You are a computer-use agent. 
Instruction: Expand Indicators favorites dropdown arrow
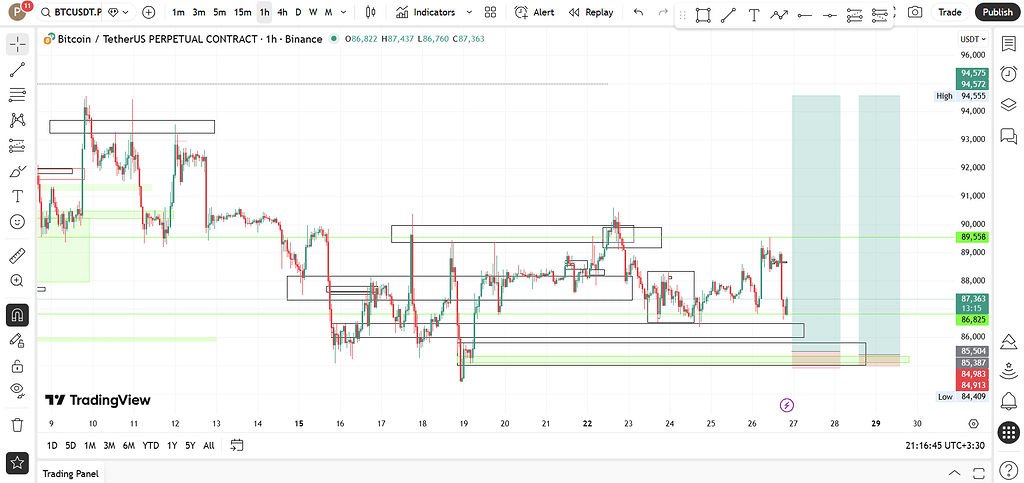(x=467, y=12)
